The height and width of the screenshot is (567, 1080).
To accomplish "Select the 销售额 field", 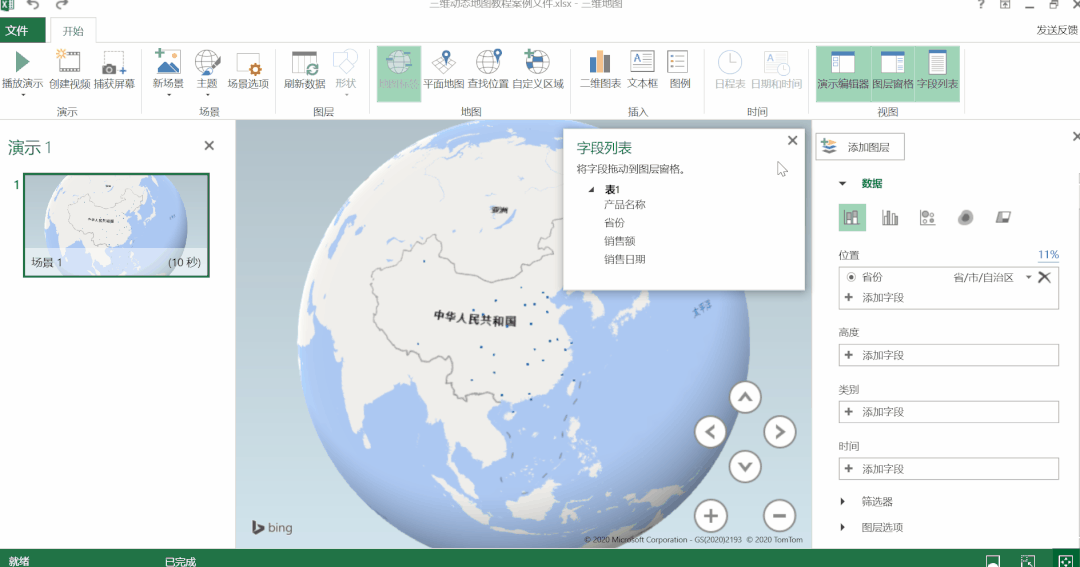I will 619,241.
